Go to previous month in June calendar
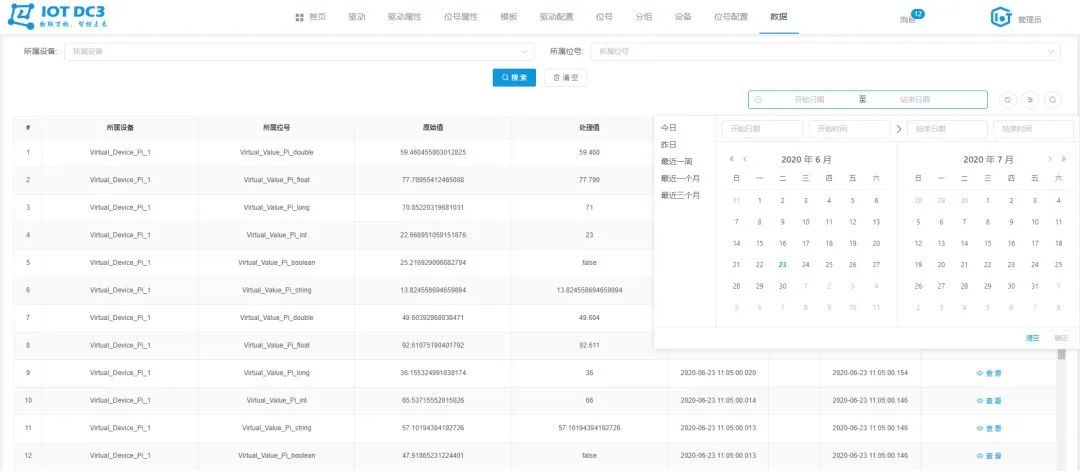 tap(745, 159)
